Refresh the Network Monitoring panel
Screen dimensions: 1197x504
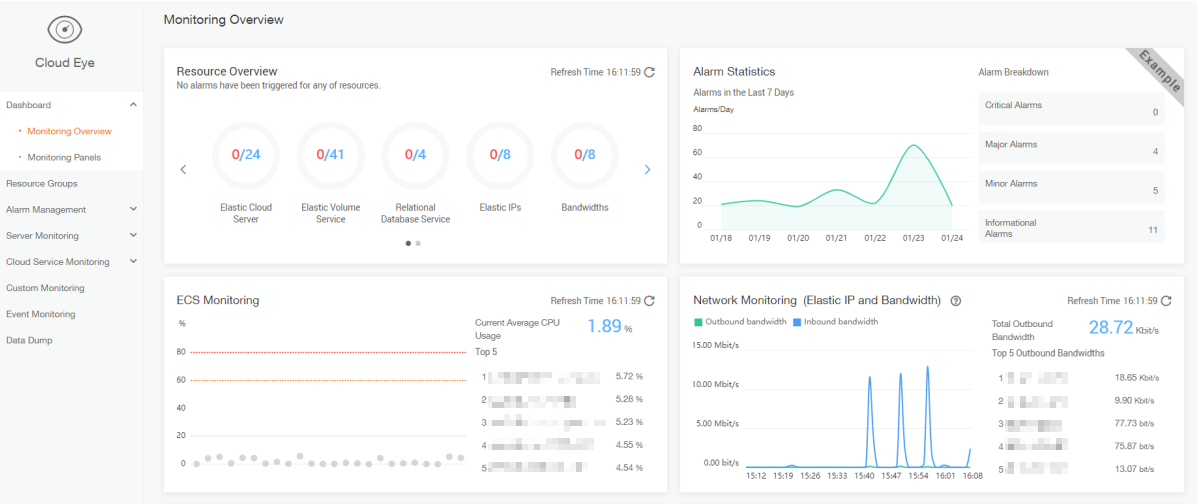pos(1166,301)
